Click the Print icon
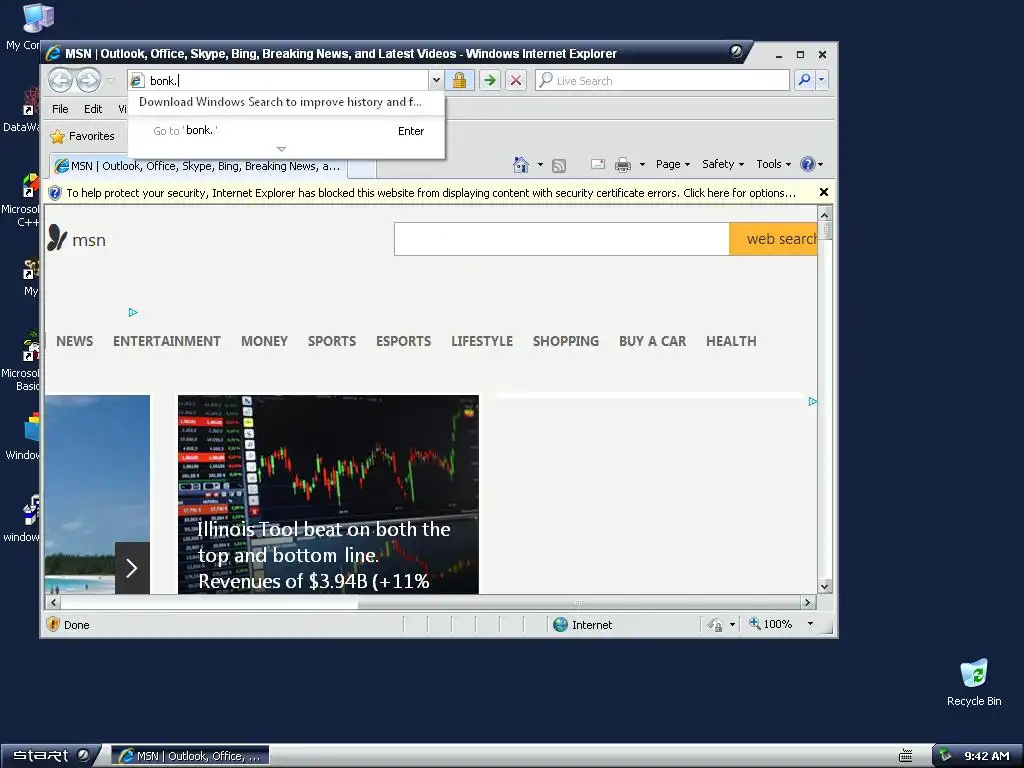Screen dimensions: 1024x768 623,165
